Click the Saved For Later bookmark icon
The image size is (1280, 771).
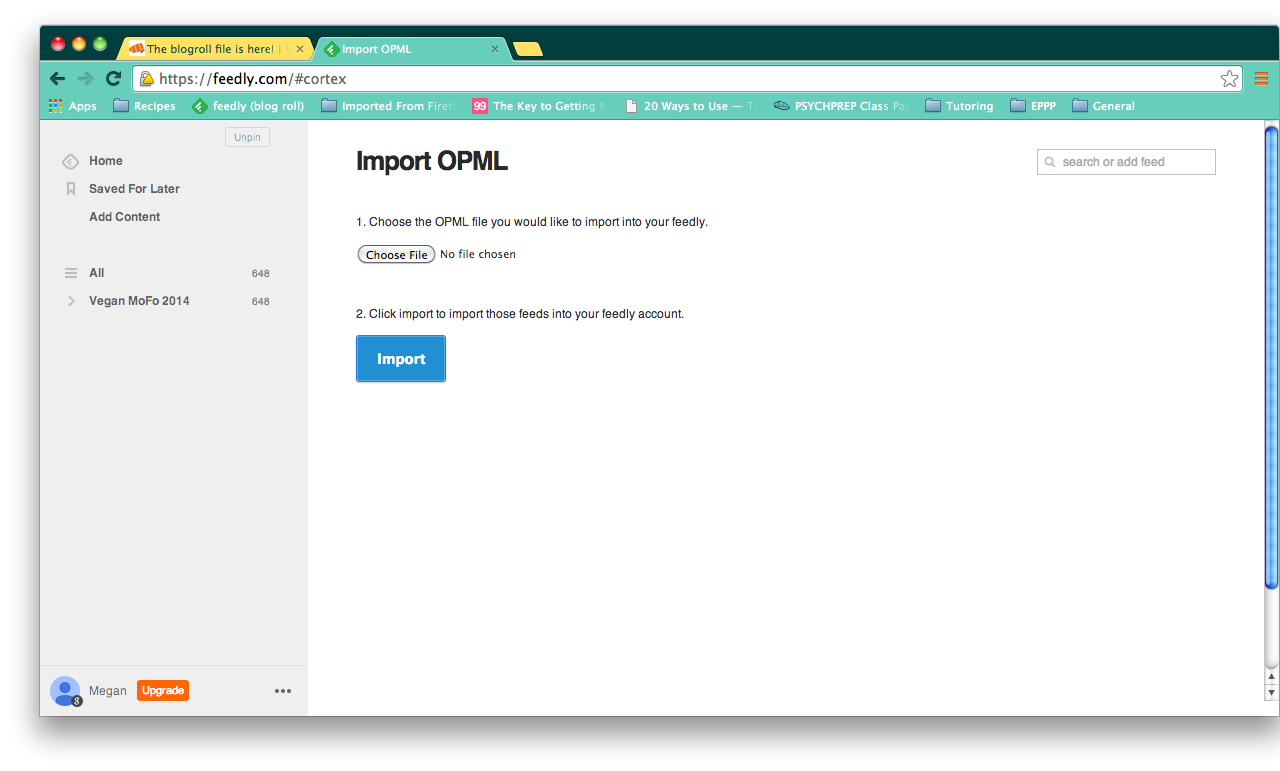71,189
